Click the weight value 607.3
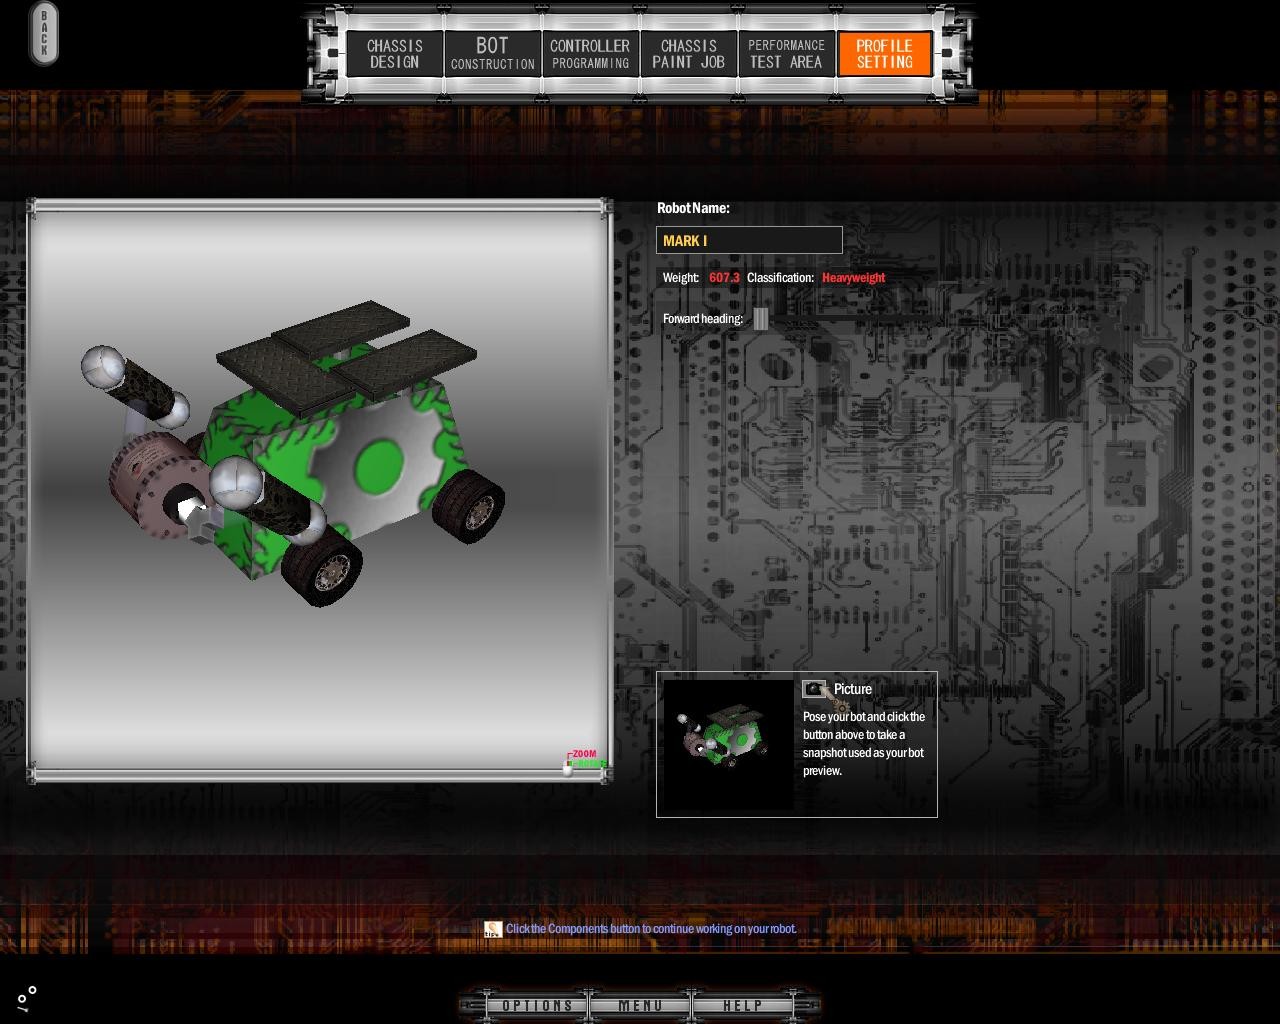1280x1024 pixels. pos(724,278)
